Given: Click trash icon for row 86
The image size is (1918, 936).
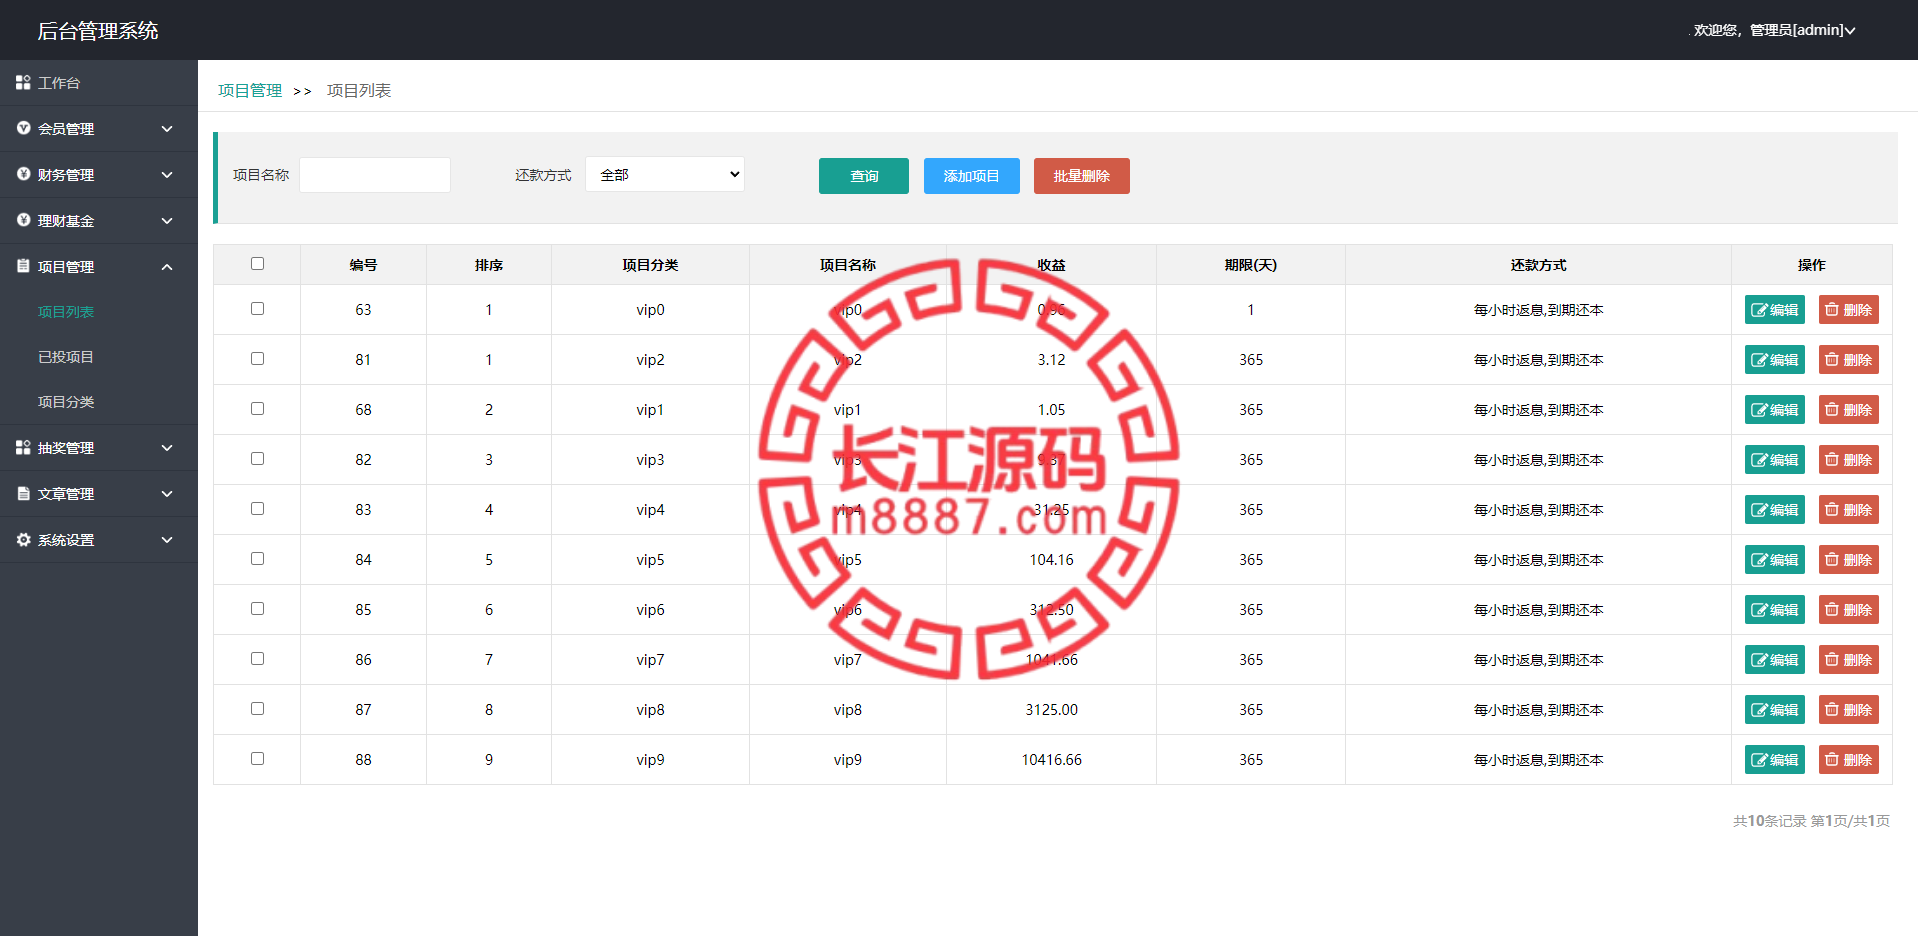Looking at the screenshot, I should pos(1832,660).
